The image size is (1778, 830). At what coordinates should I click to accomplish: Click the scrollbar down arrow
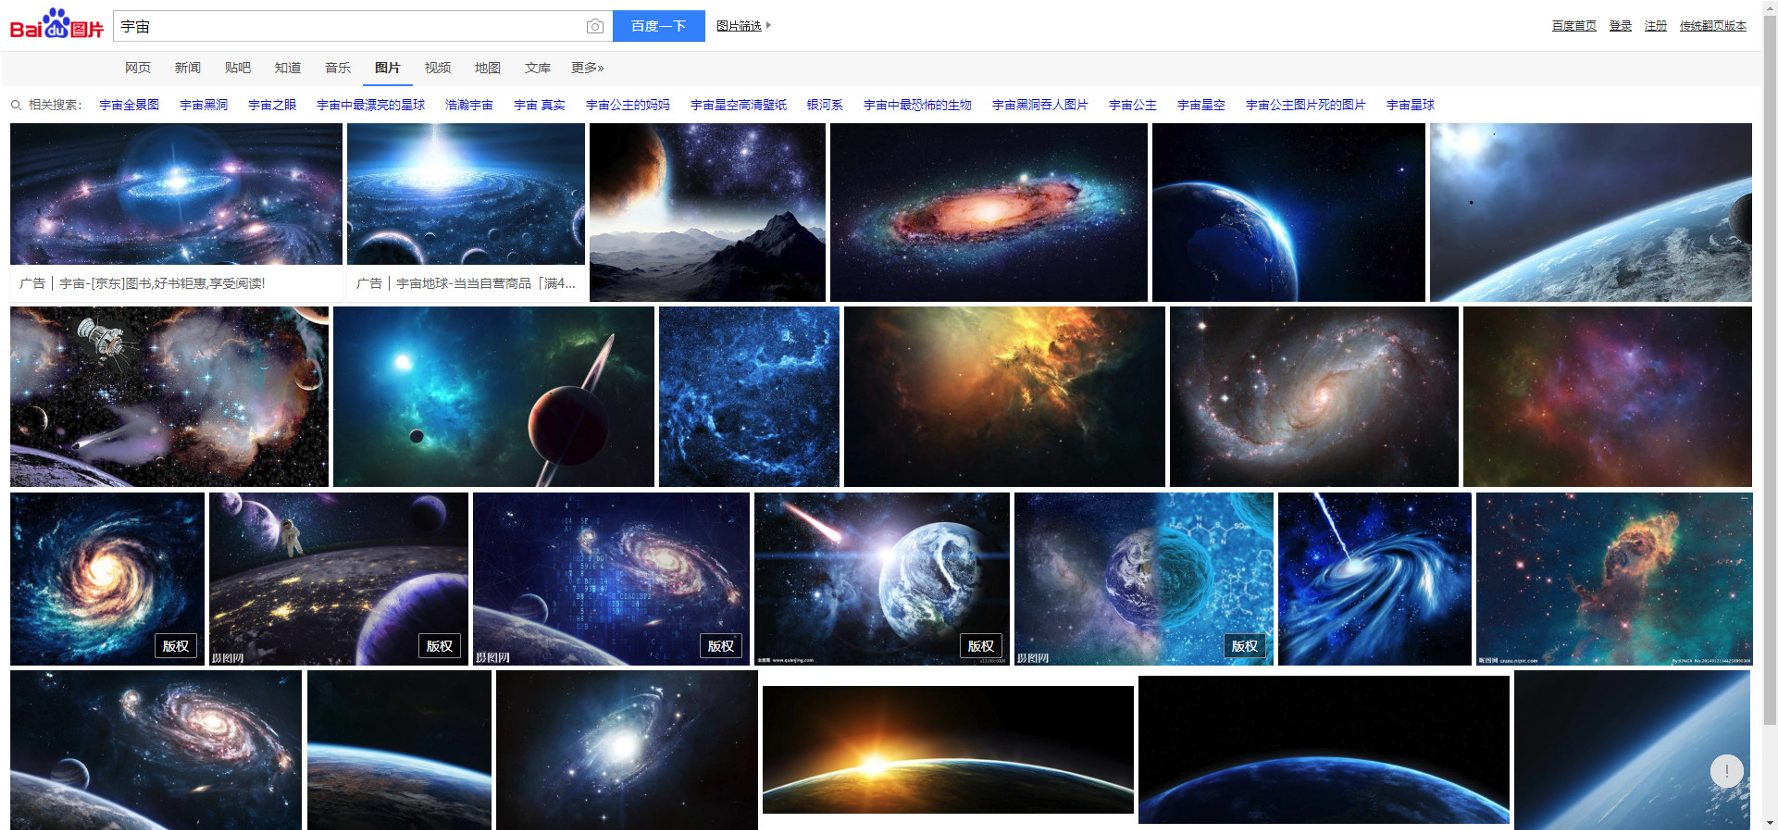click(x=1770, y=822)
